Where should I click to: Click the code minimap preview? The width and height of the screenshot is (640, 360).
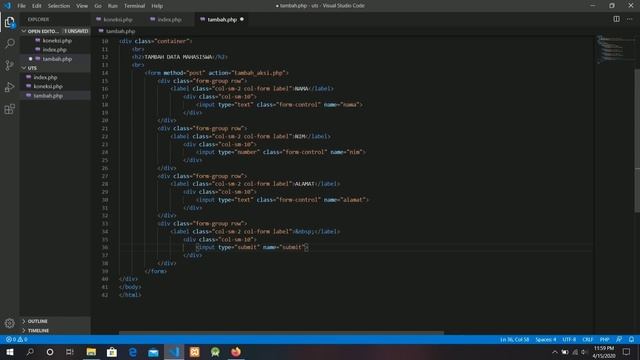pyautogui.click(x=614, y=49)
